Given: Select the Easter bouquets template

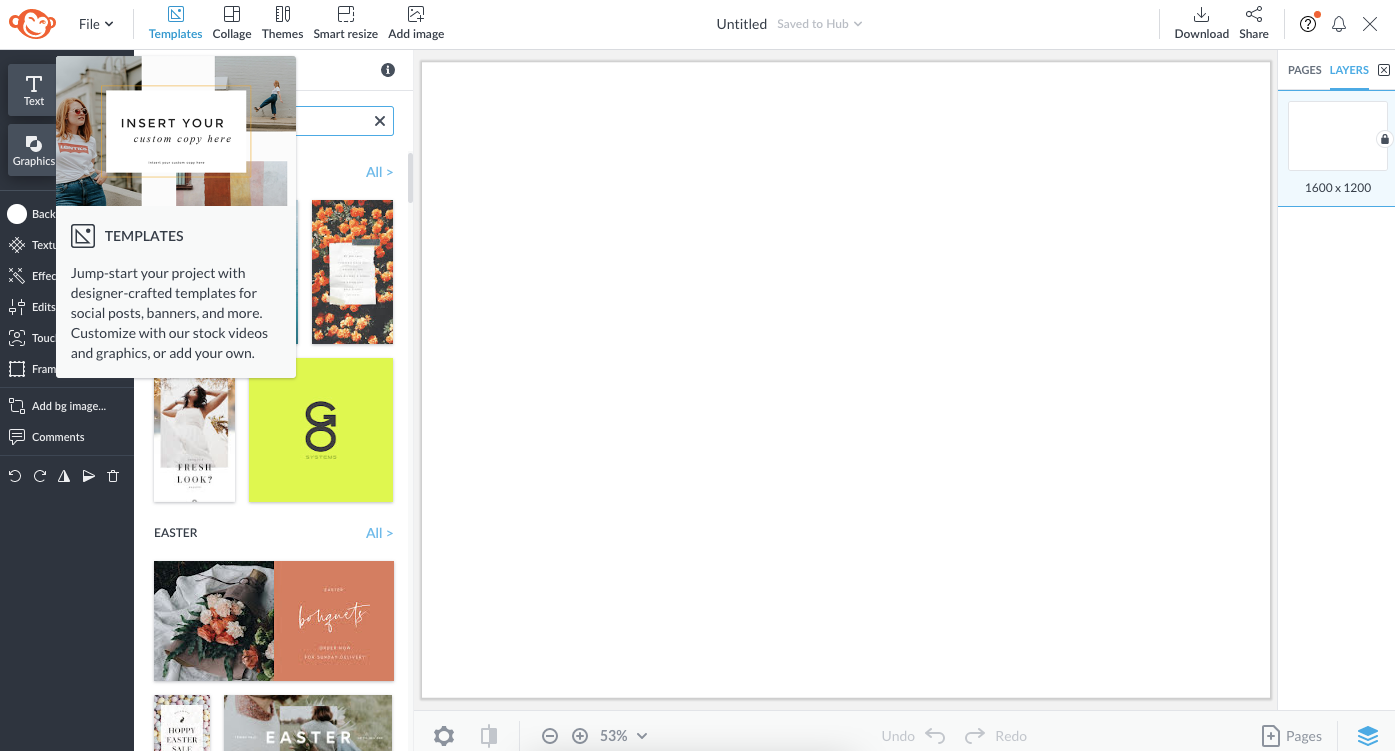Looking at the screenshot, I should [274, 621].
